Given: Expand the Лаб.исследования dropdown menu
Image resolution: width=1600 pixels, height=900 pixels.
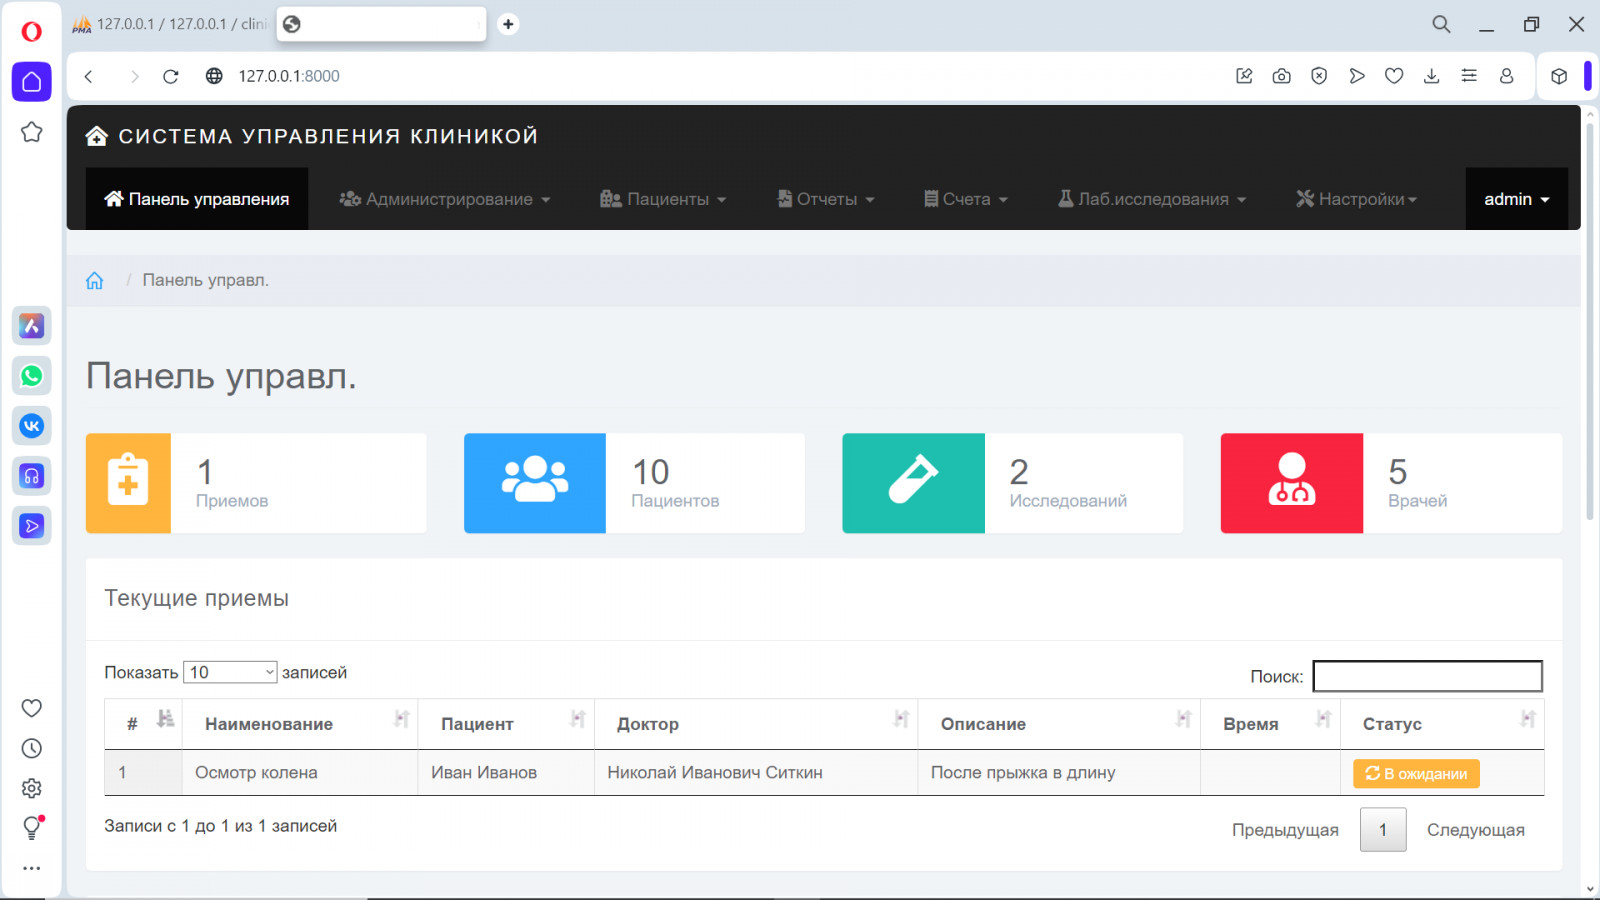Looking at the screenshot, I should point(1152,199).
